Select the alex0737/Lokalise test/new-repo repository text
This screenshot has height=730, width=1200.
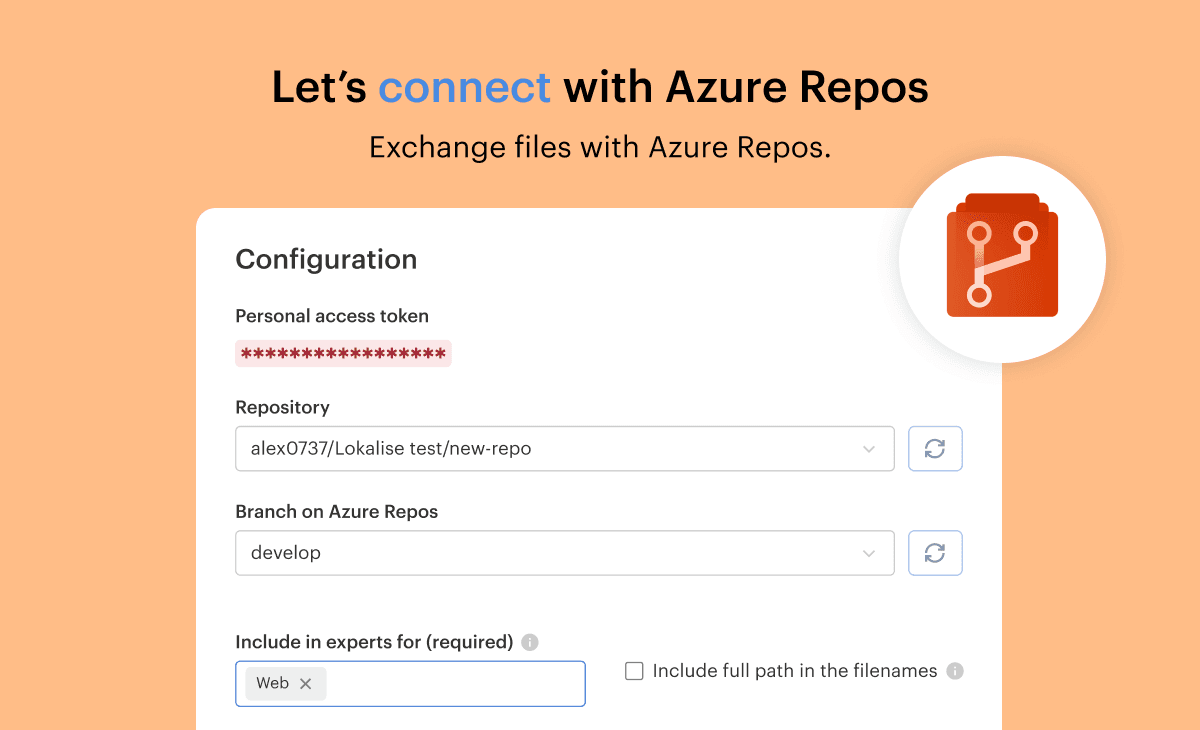(391, 449)
